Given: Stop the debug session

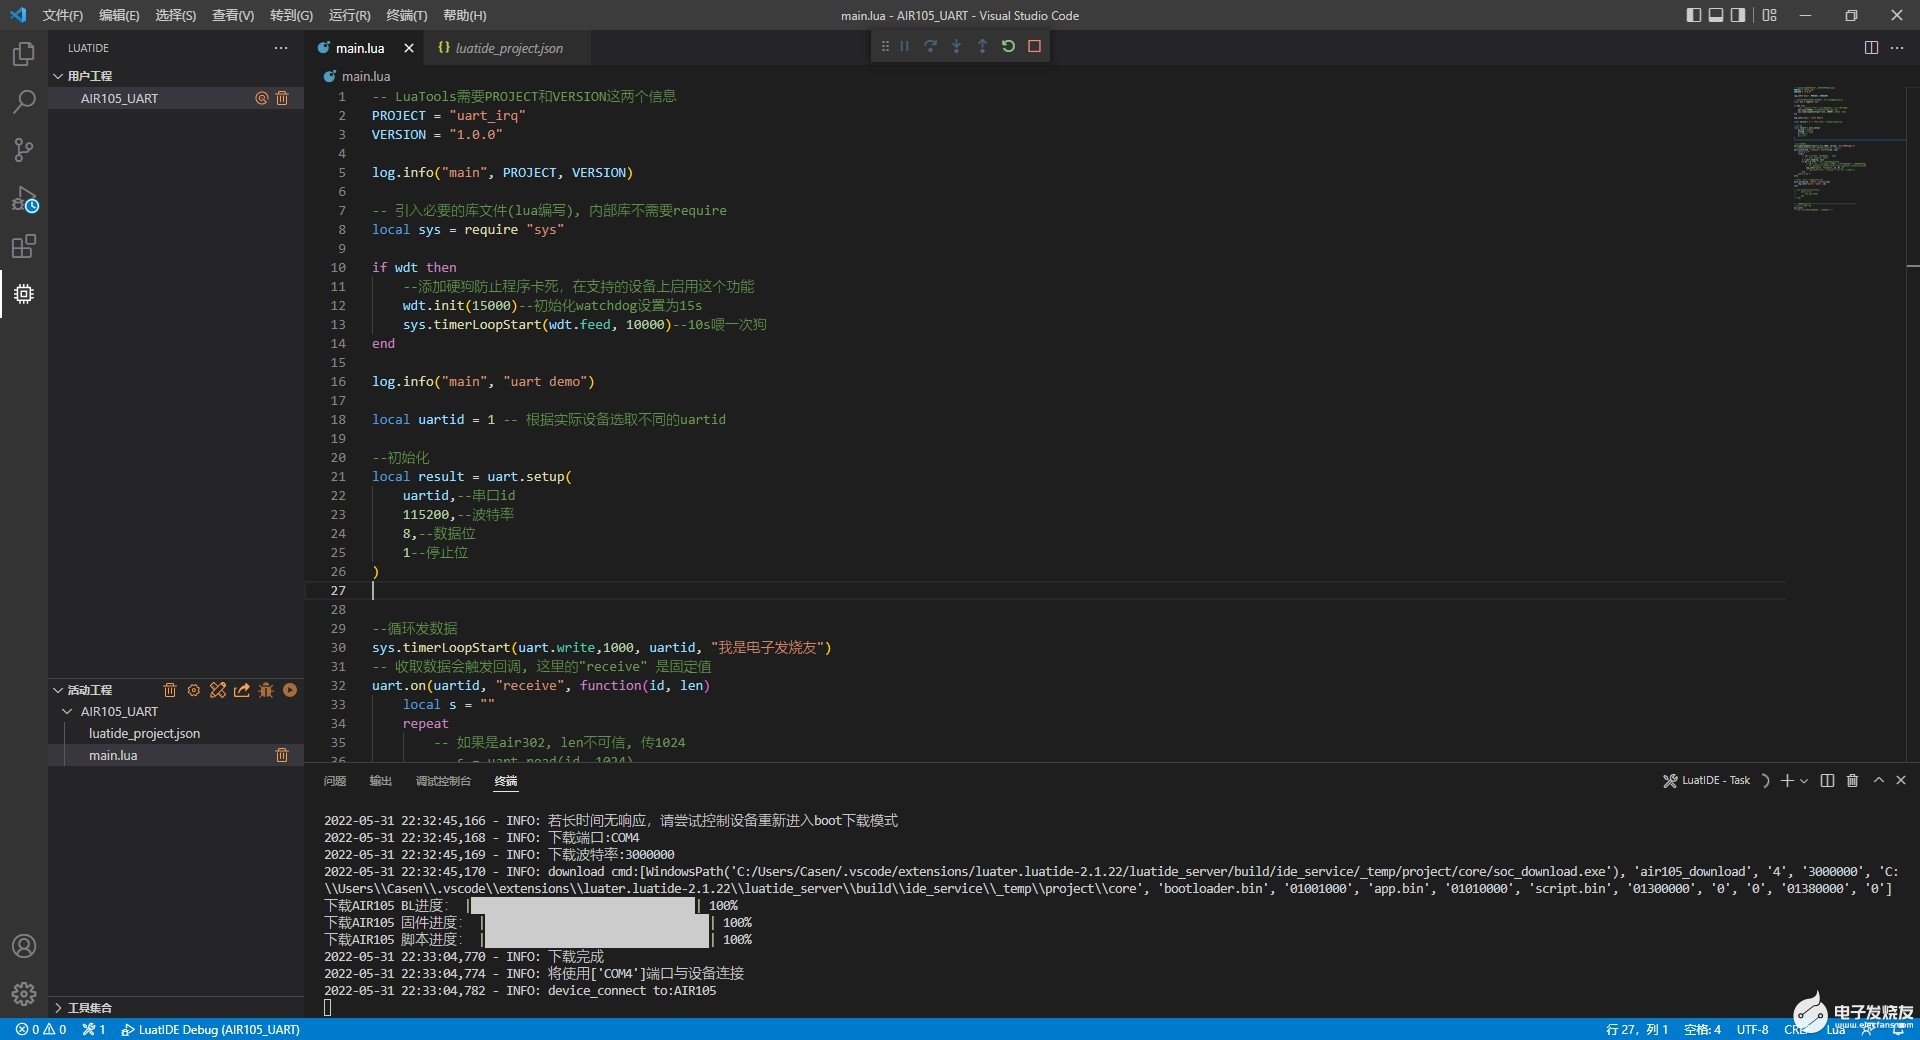Looking at the screenshot, I should (1034, 46).
